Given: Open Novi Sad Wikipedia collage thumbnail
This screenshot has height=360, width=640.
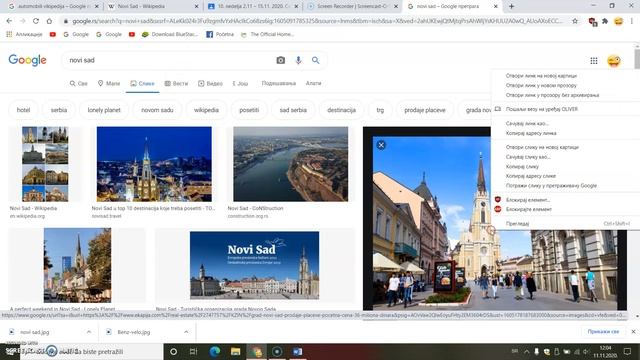Looking at the screenshot, I should click(45, 164).
